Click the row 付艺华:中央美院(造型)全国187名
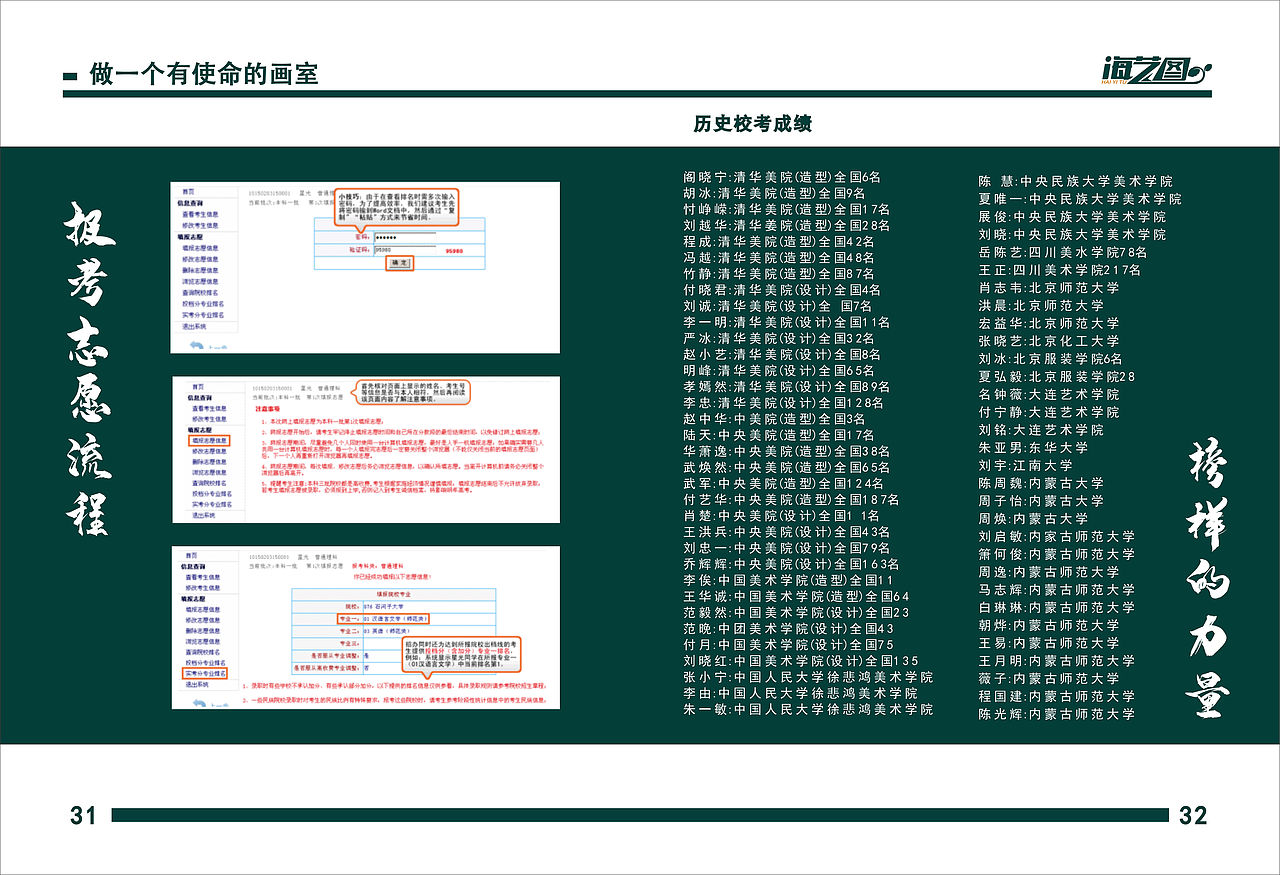This screenshot has width=1280, height=875. pyautogui.click(x=791, y=499)
